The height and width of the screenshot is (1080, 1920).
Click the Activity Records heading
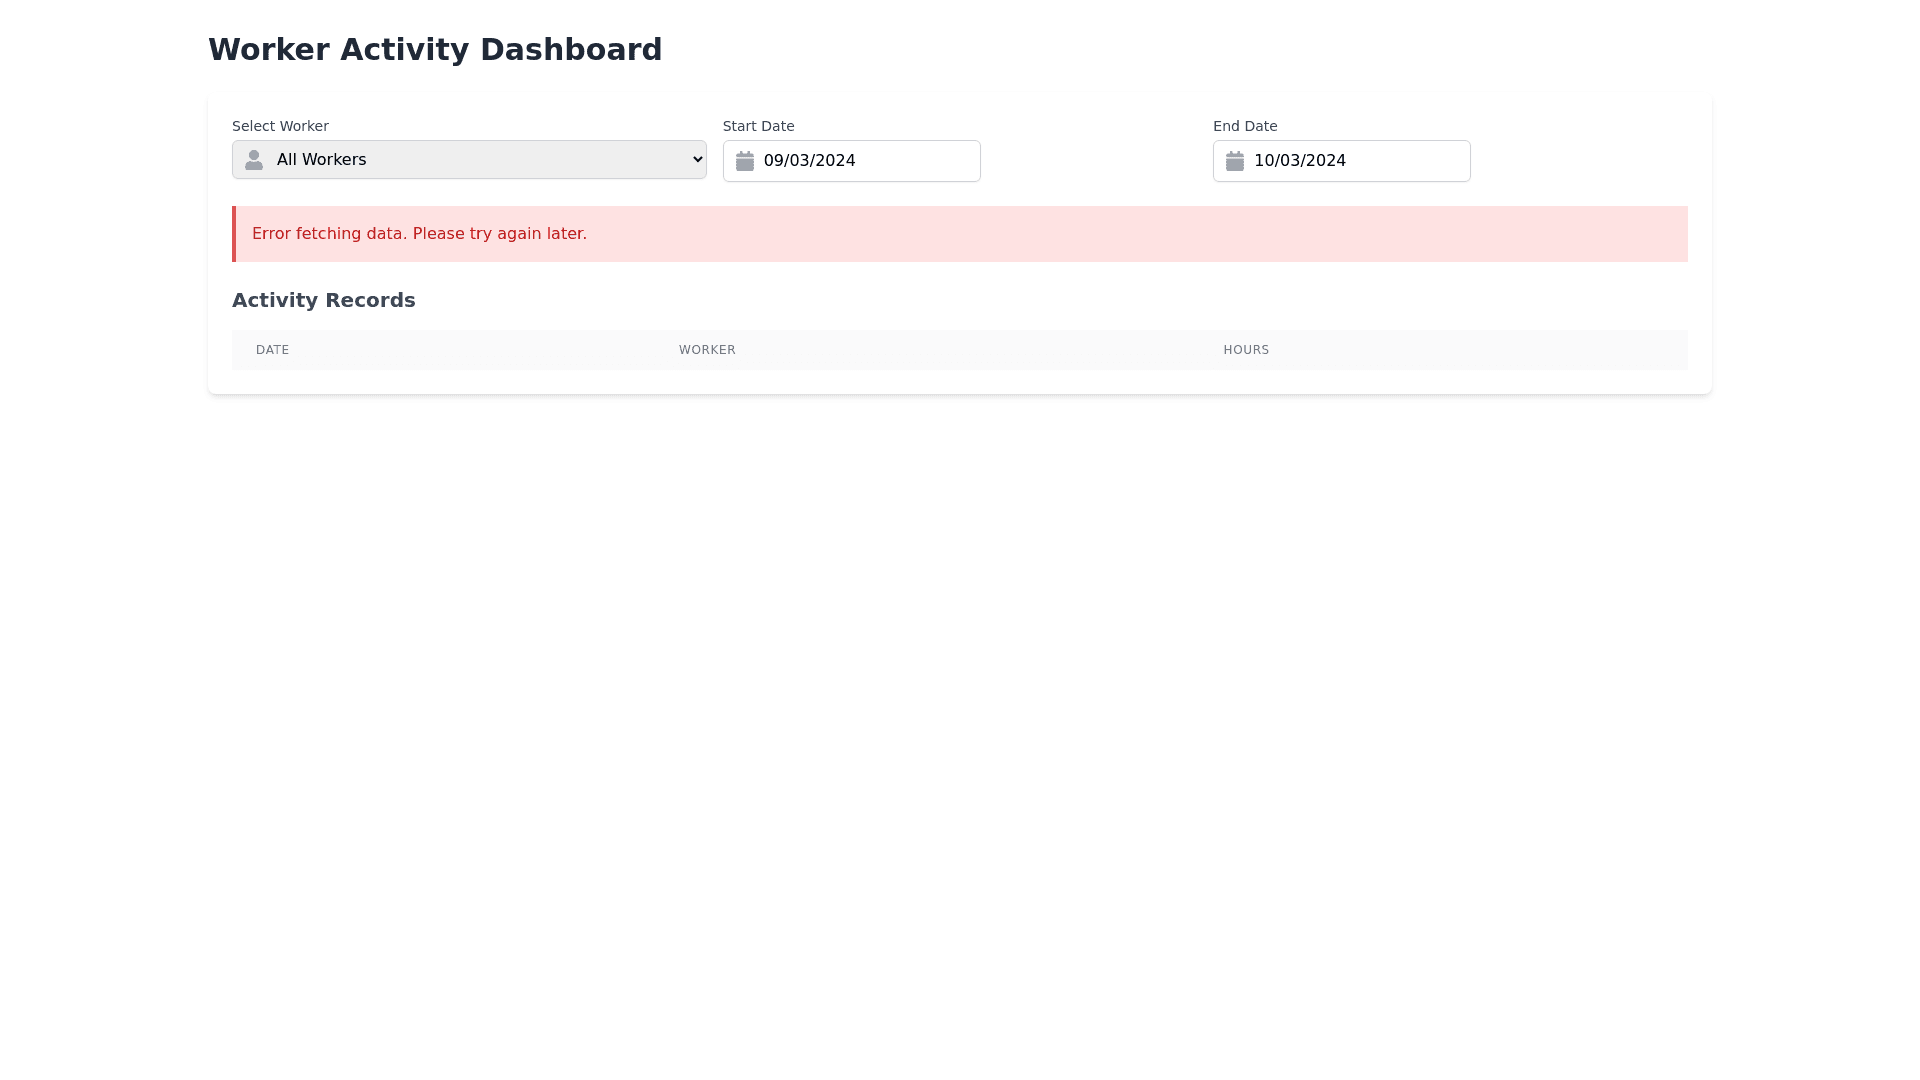[x=323, y=300]
